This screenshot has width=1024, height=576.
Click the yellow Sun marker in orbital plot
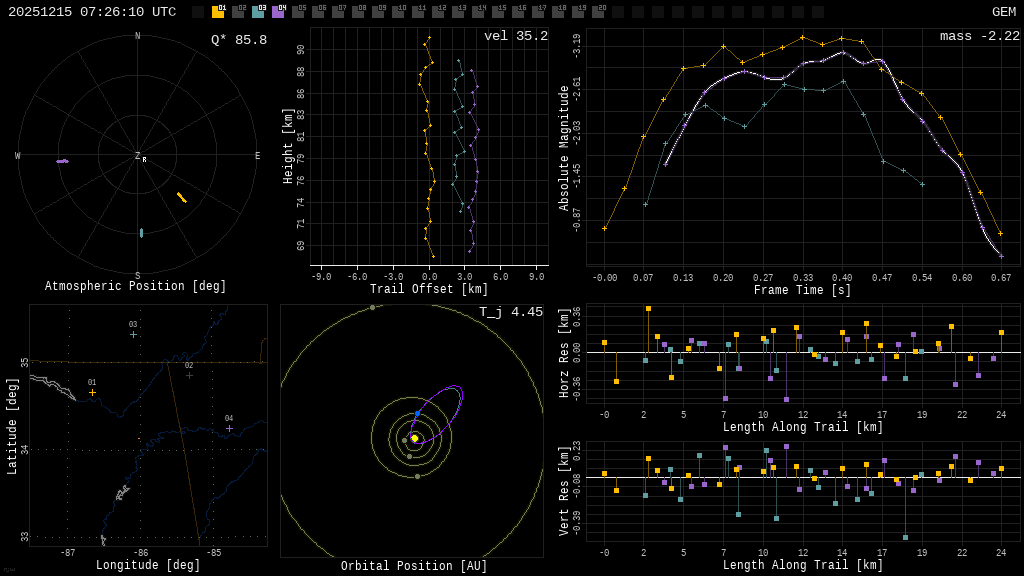tap(414, 438)
